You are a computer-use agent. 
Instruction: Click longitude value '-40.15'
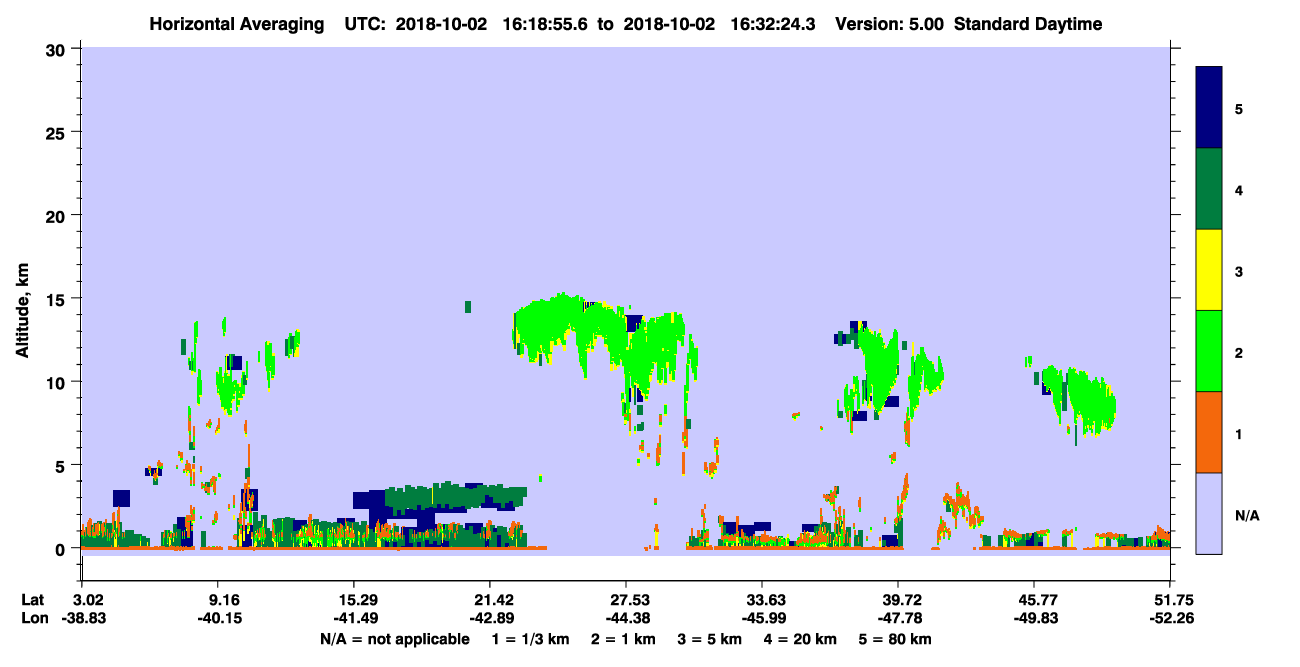coord(220,618)
